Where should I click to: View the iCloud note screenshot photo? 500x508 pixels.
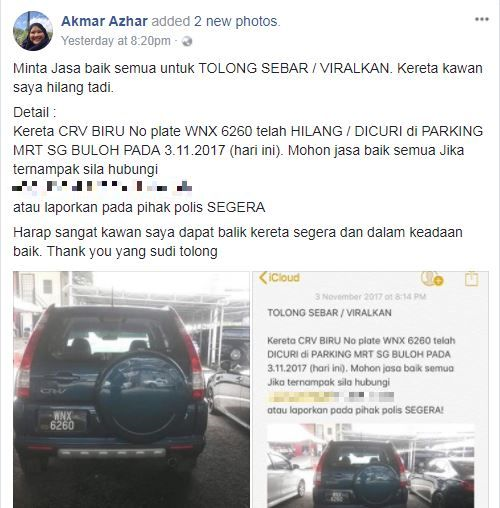pos(370,389)
